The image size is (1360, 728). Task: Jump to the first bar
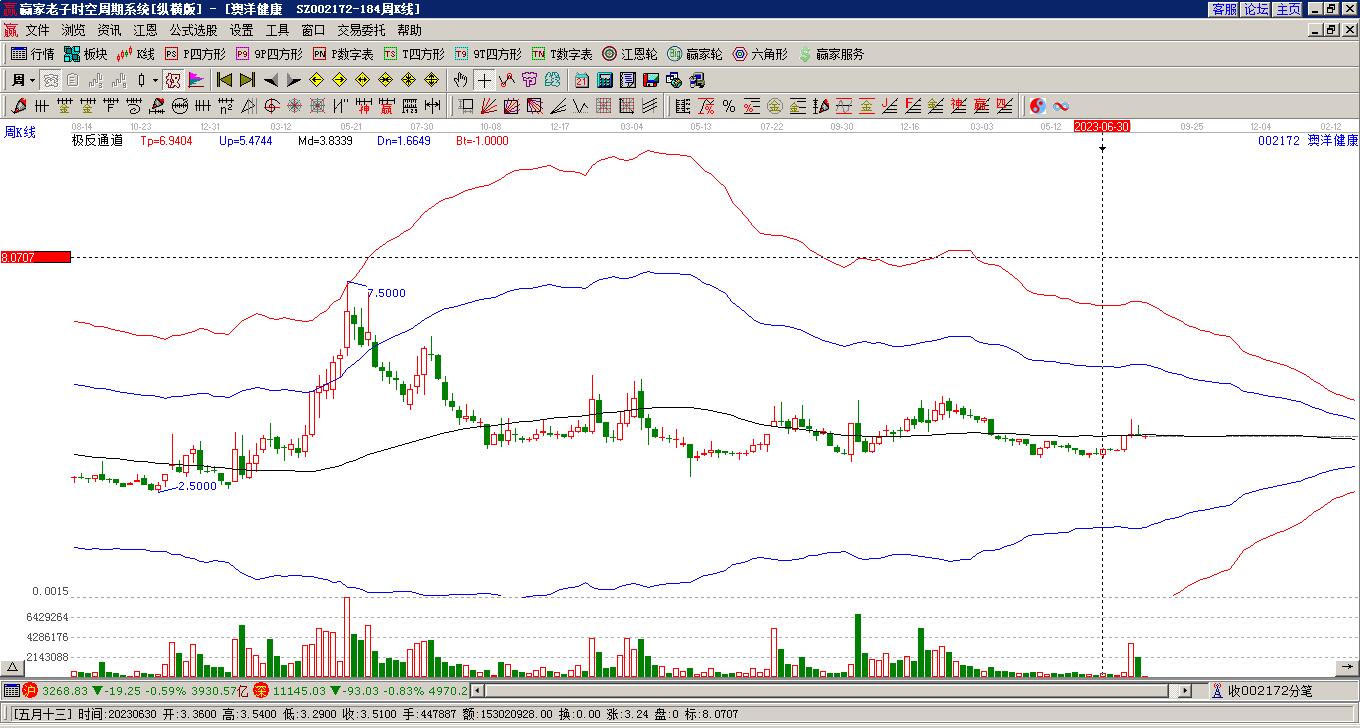coord(225,80)
